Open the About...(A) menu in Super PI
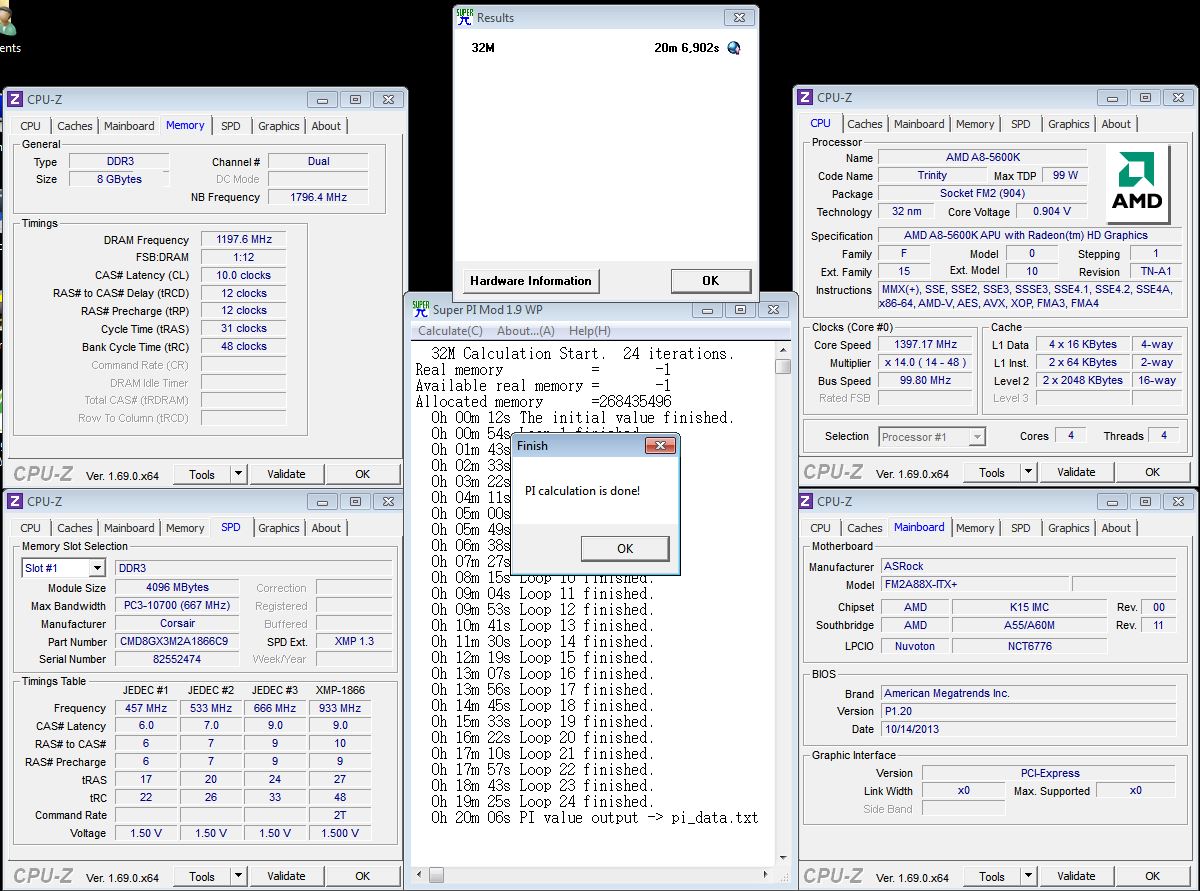 pos(525,331)
